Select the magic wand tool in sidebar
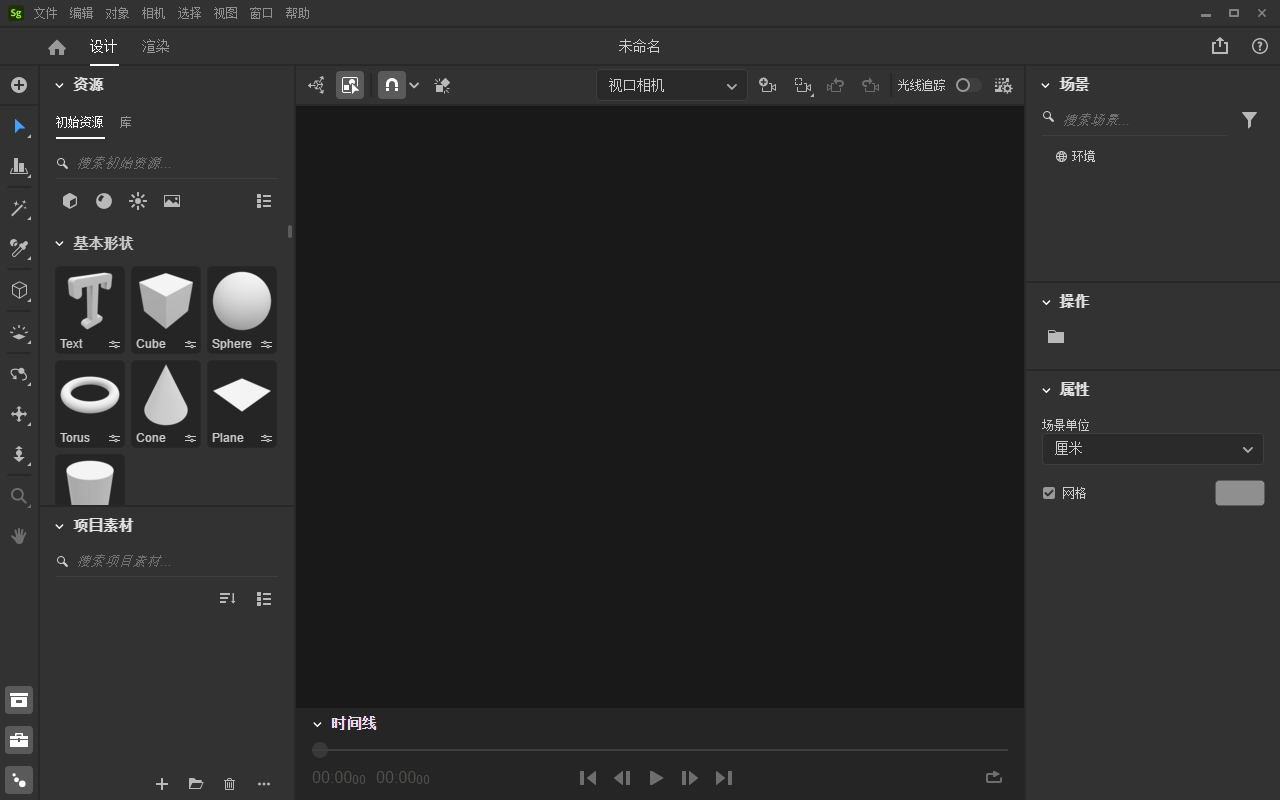This screenshot has width=1280, height=800. pyautogui.click(x=18, y=208)
